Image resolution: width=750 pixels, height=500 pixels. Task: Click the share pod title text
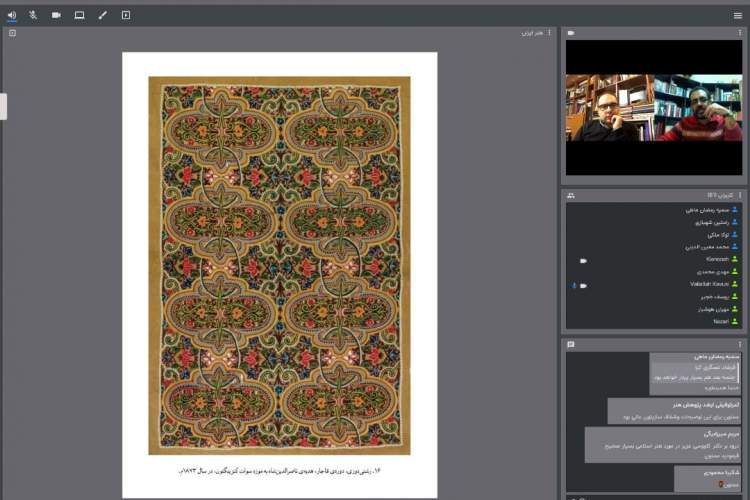(x=532, y=33)
